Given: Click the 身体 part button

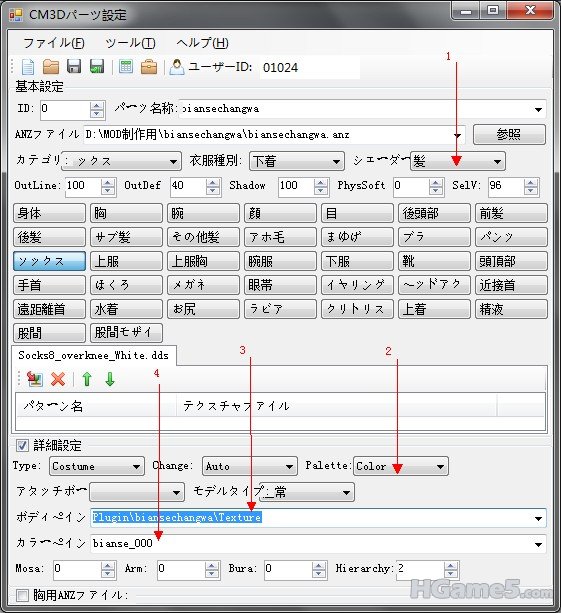Looking at the screenshot, I should point(49,213).
